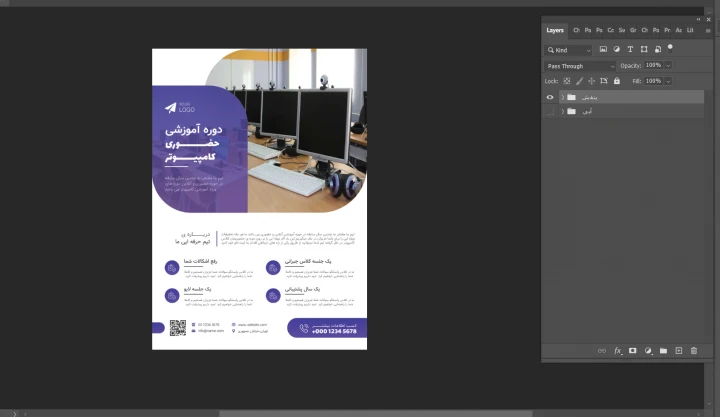Add a layer style with fx icon
Image resolution: width=720 pixels, height=417 pixels.
click(x=618, y=351)
